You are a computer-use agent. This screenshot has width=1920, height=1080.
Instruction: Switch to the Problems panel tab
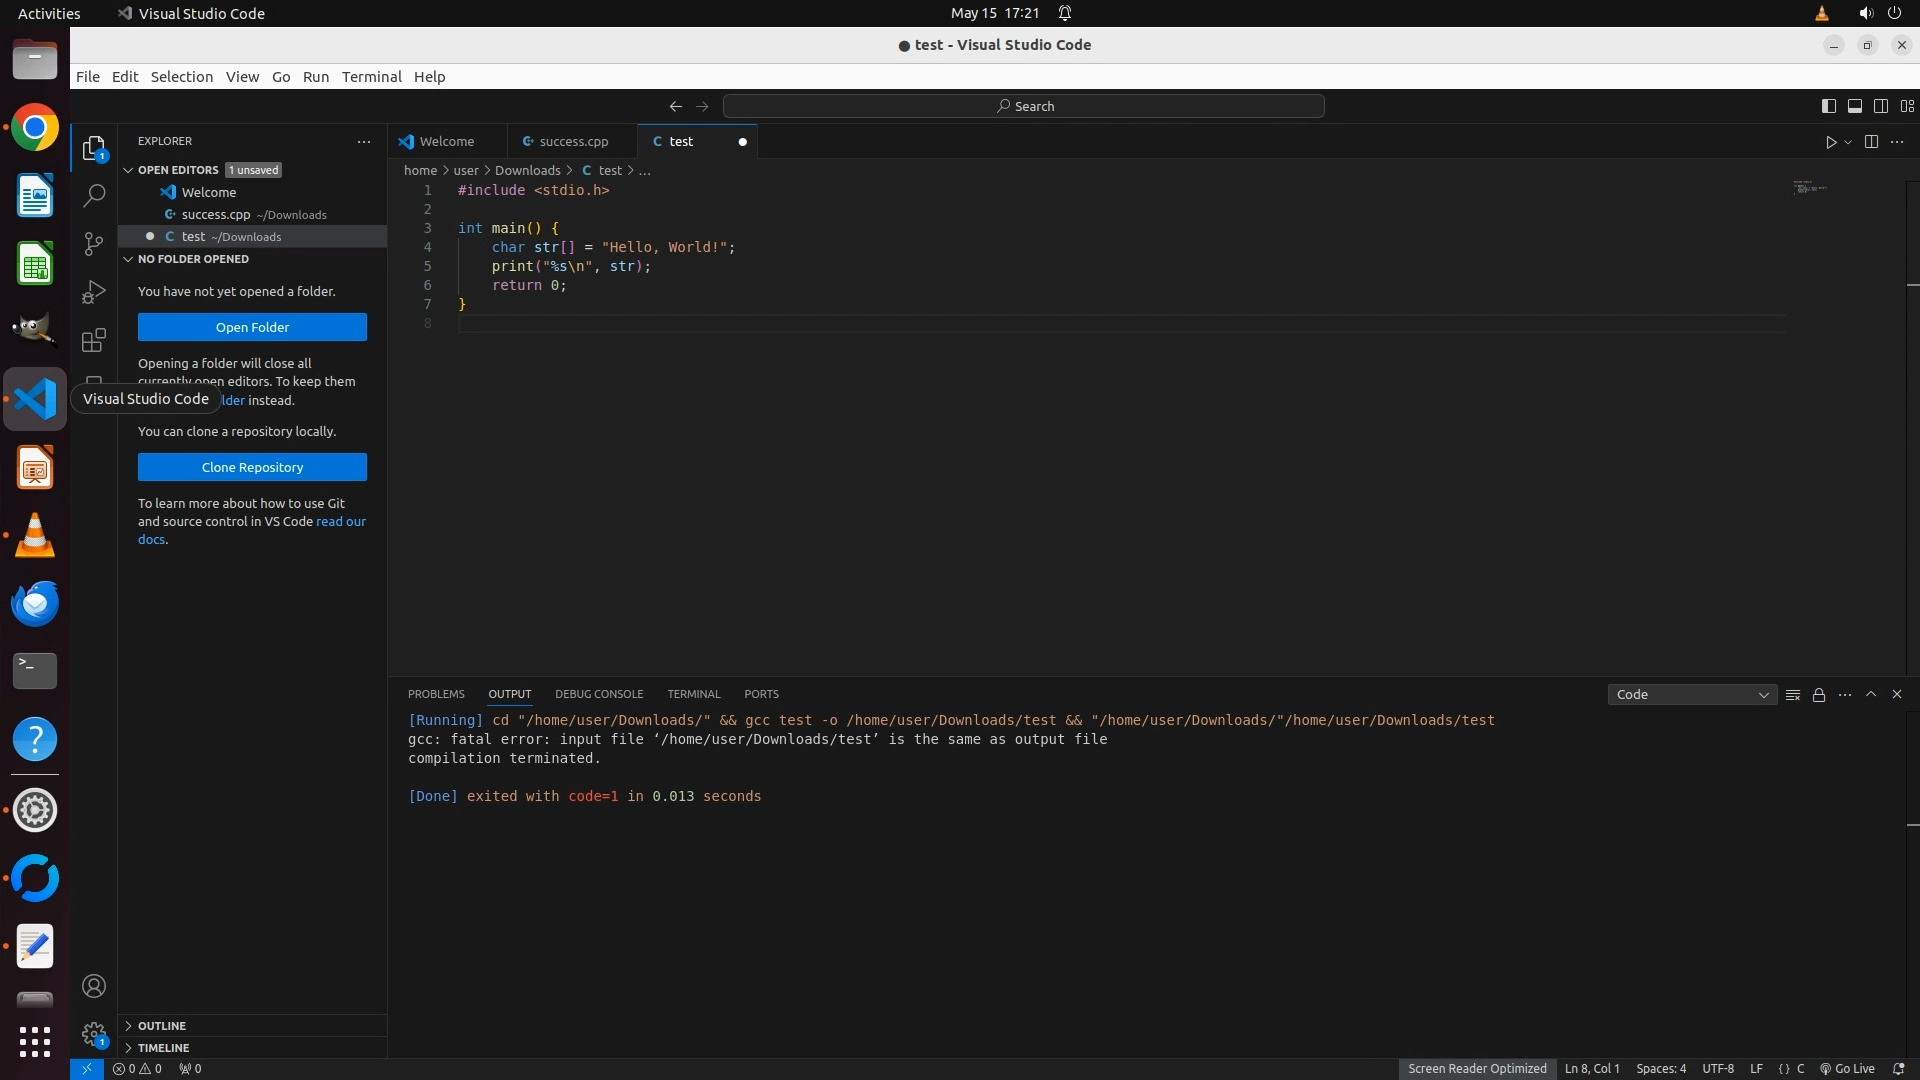436,694
